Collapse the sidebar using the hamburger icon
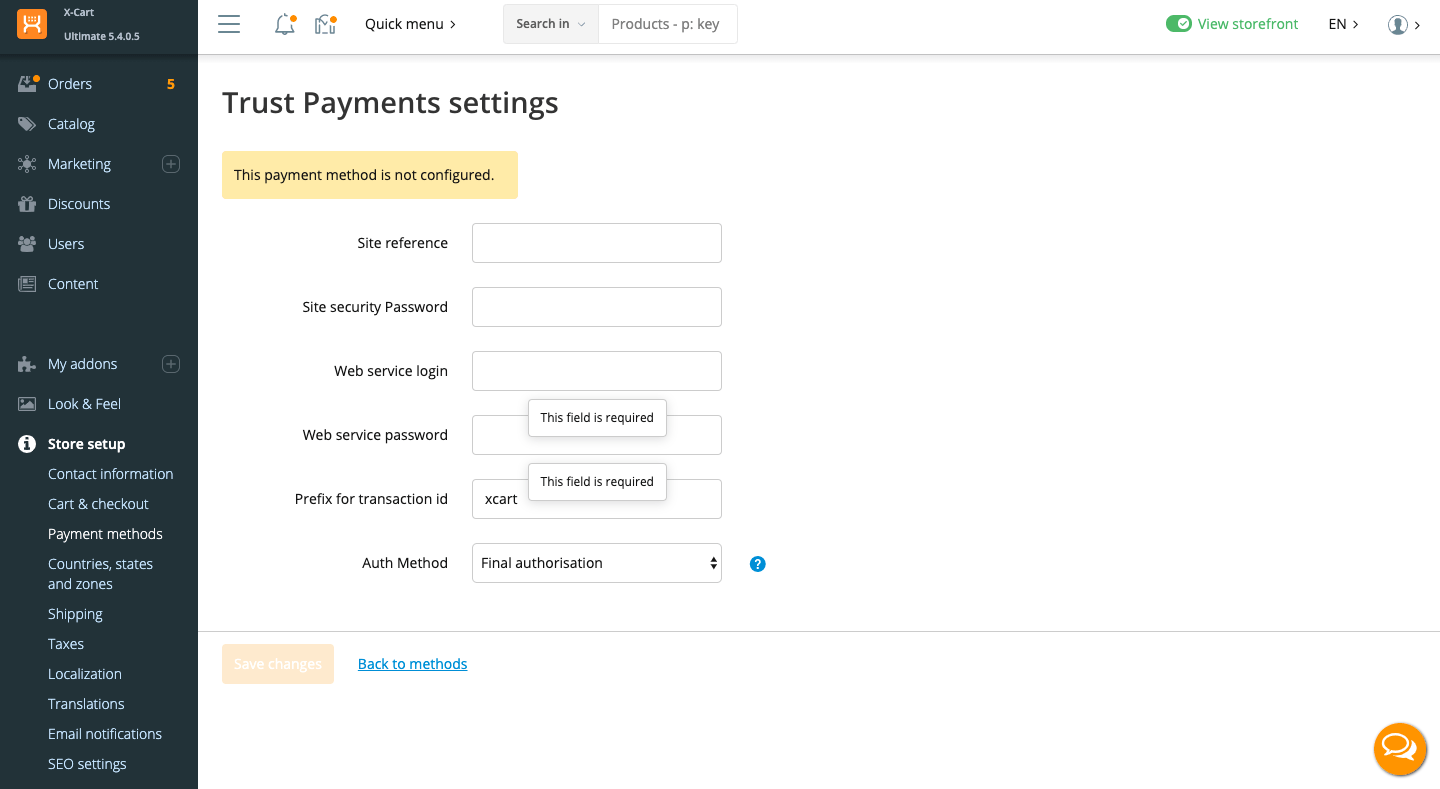This screenshot has width=1440, height=789. (x=228, y=24)
